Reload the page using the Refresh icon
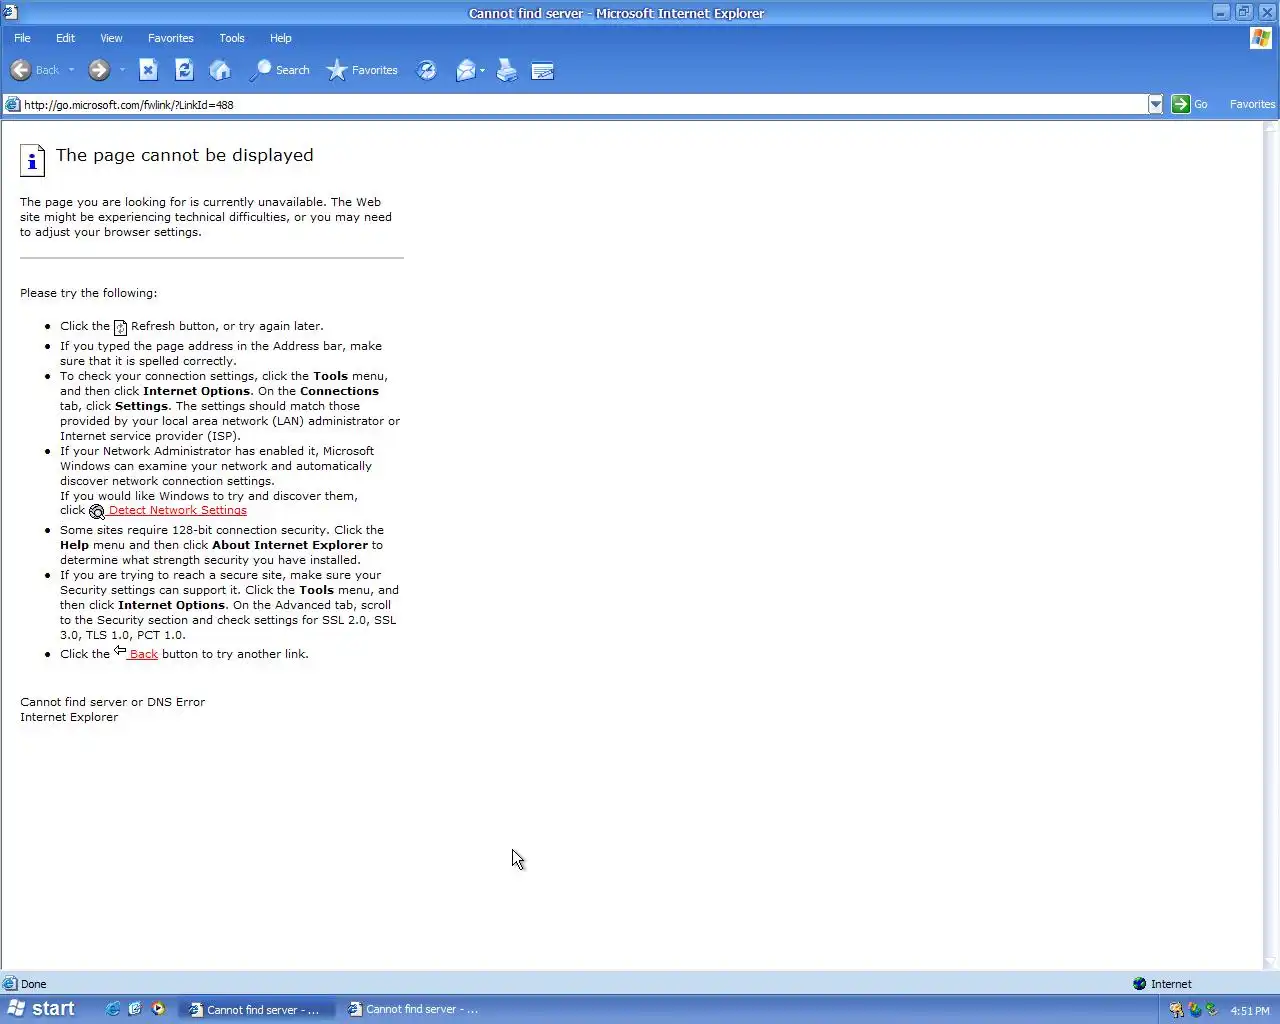The image size is (1280, 1024). [x=184, y=70]
